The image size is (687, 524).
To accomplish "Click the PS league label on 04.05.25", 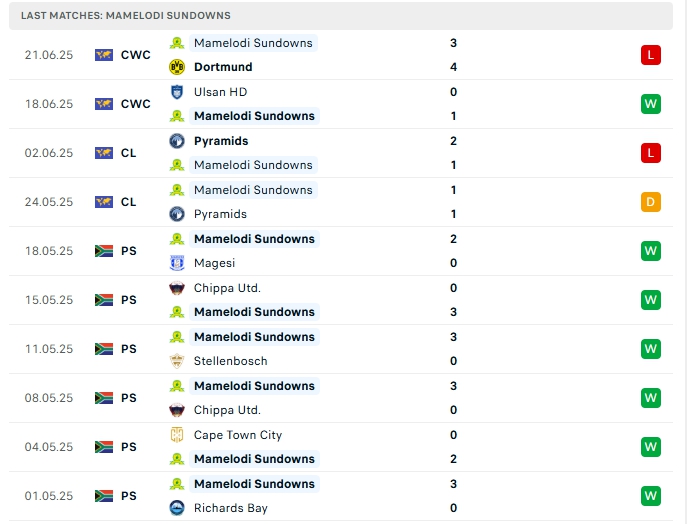I will pyautogui.click(x=128, y=447).
